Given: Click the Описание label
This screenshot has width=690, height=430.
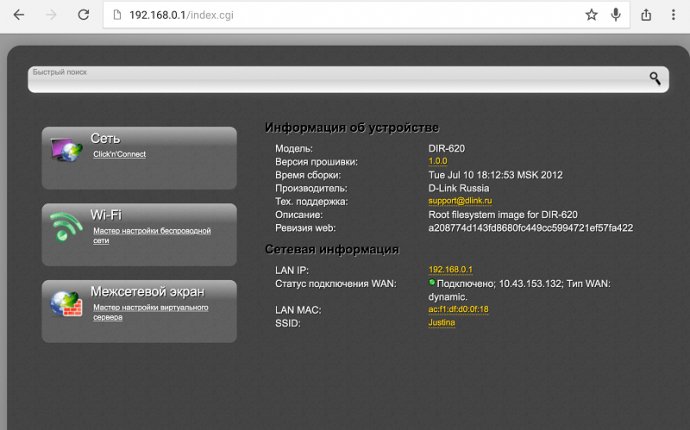Looking at the screenshot, I should [299, 214].
